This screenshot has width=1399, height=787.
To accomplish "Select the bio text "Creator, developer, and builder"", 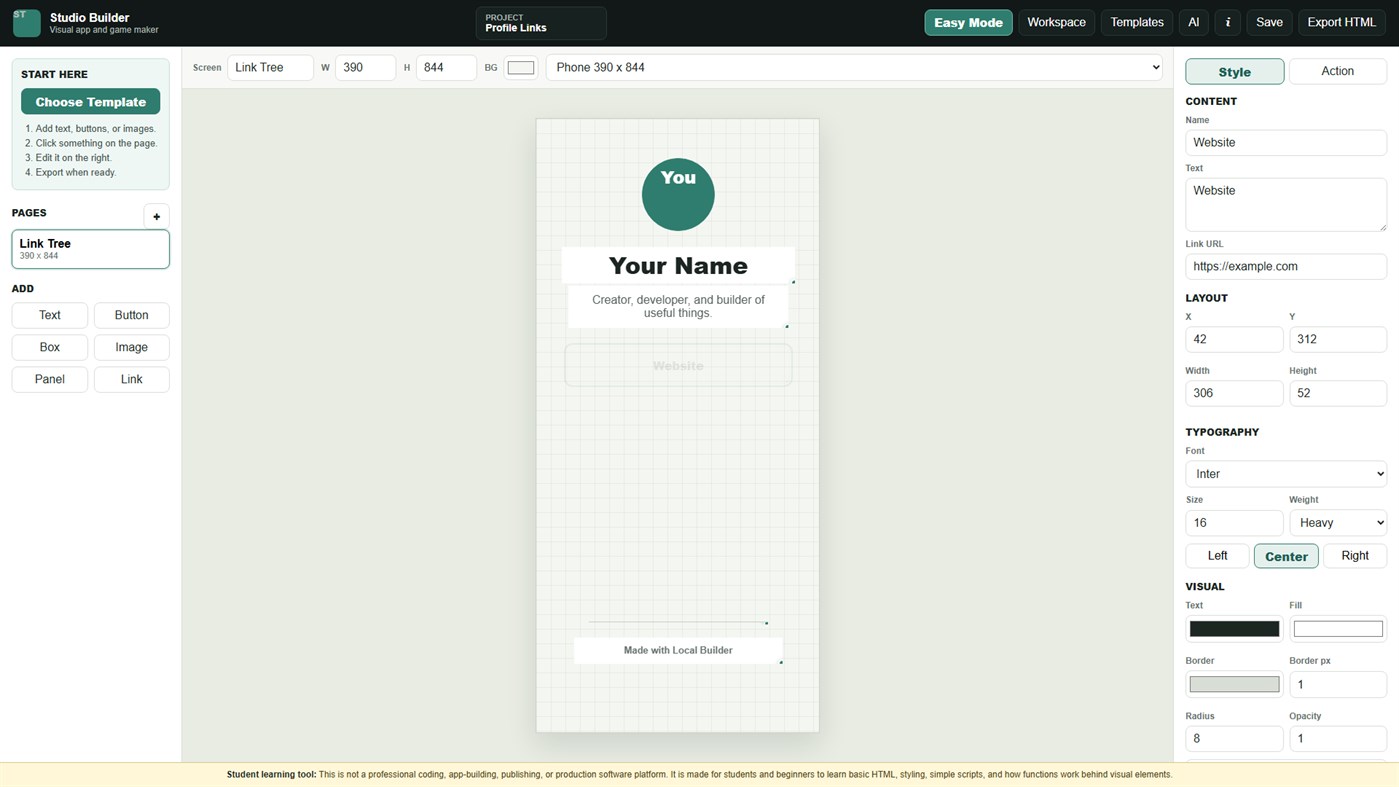I will pos(678,306).
